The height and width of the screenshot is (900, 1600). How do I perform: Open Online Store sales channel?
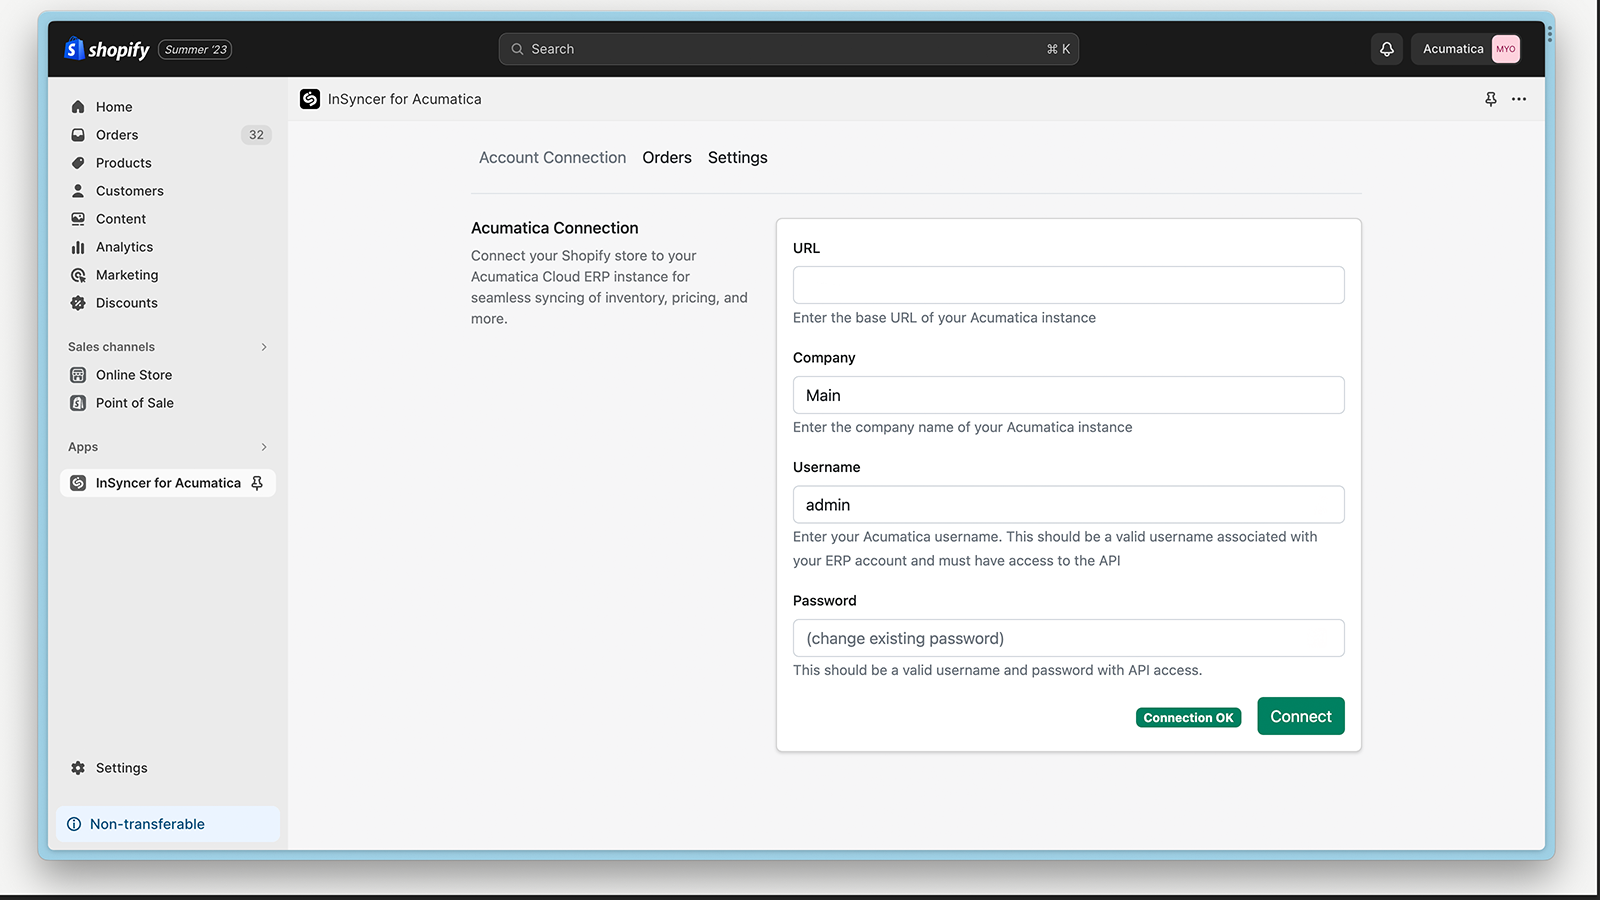click(134, 375)
